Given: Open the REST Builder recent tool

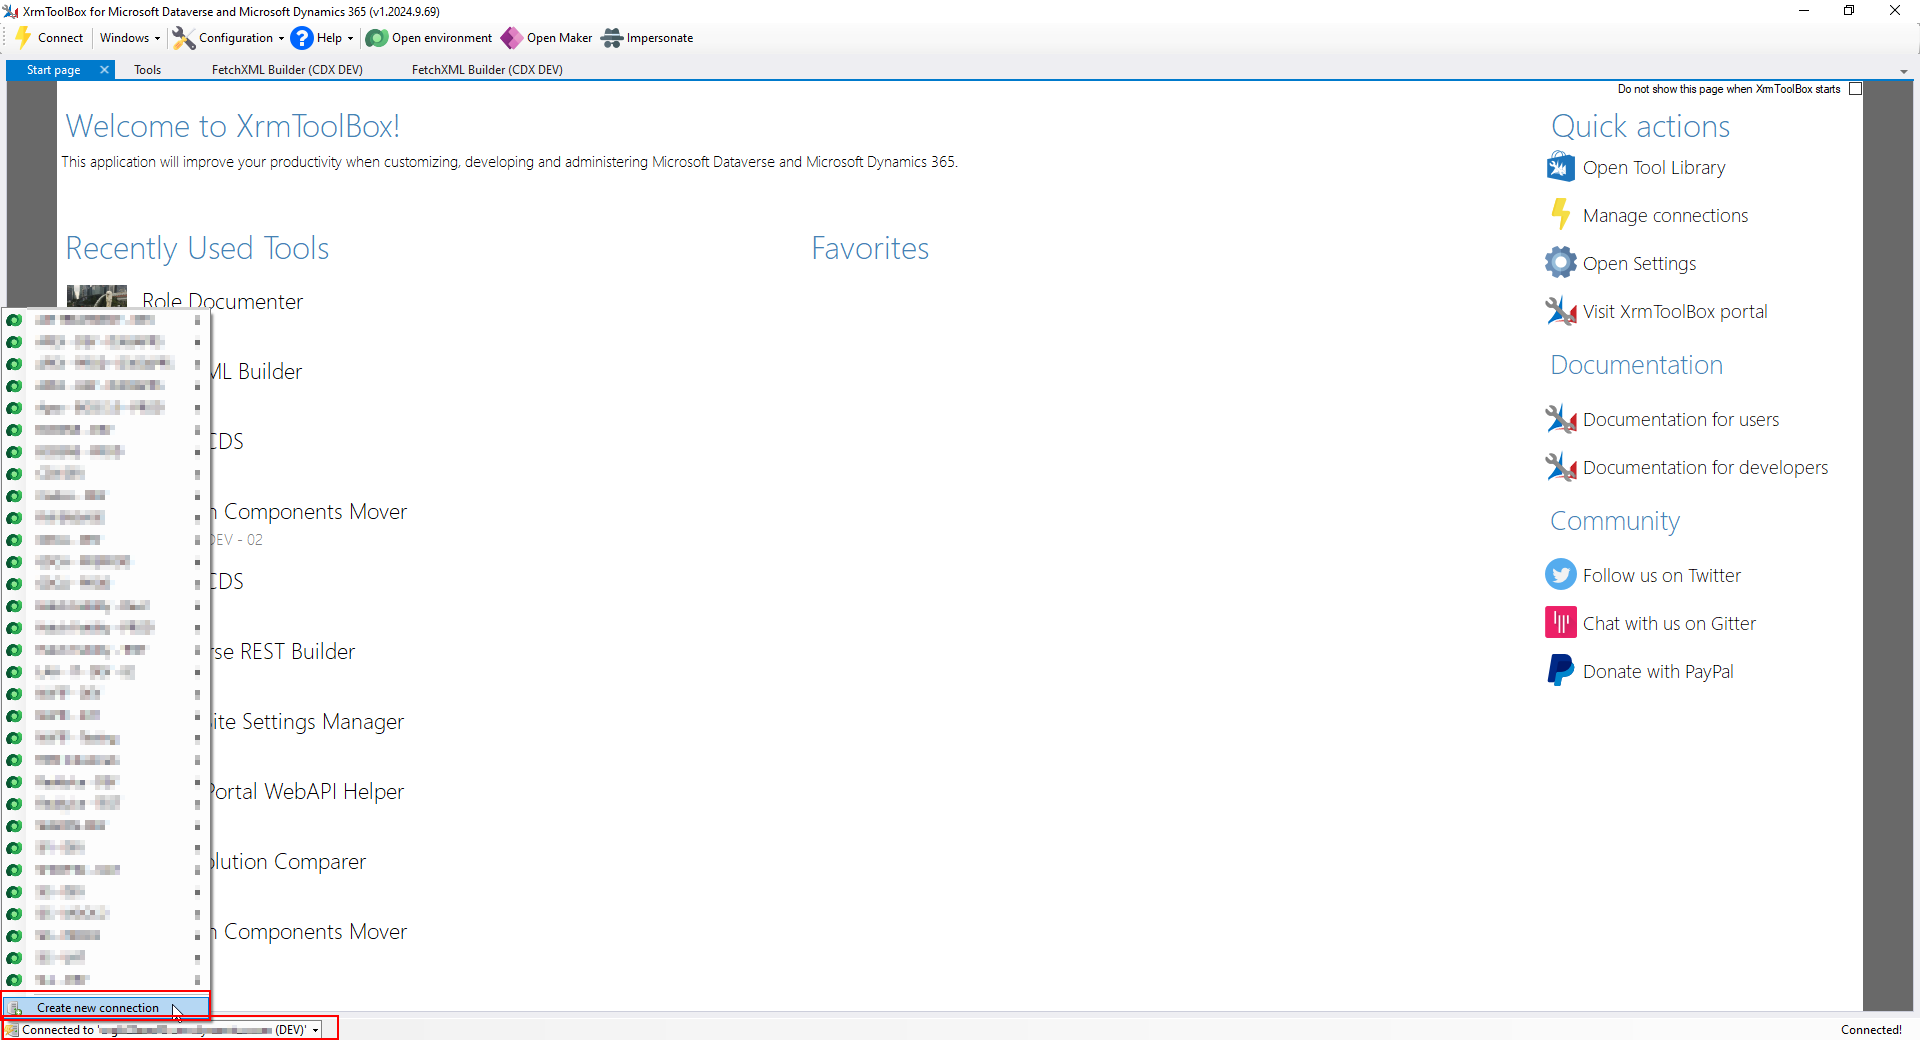Looking at the screenshot, I should (283, 651).
